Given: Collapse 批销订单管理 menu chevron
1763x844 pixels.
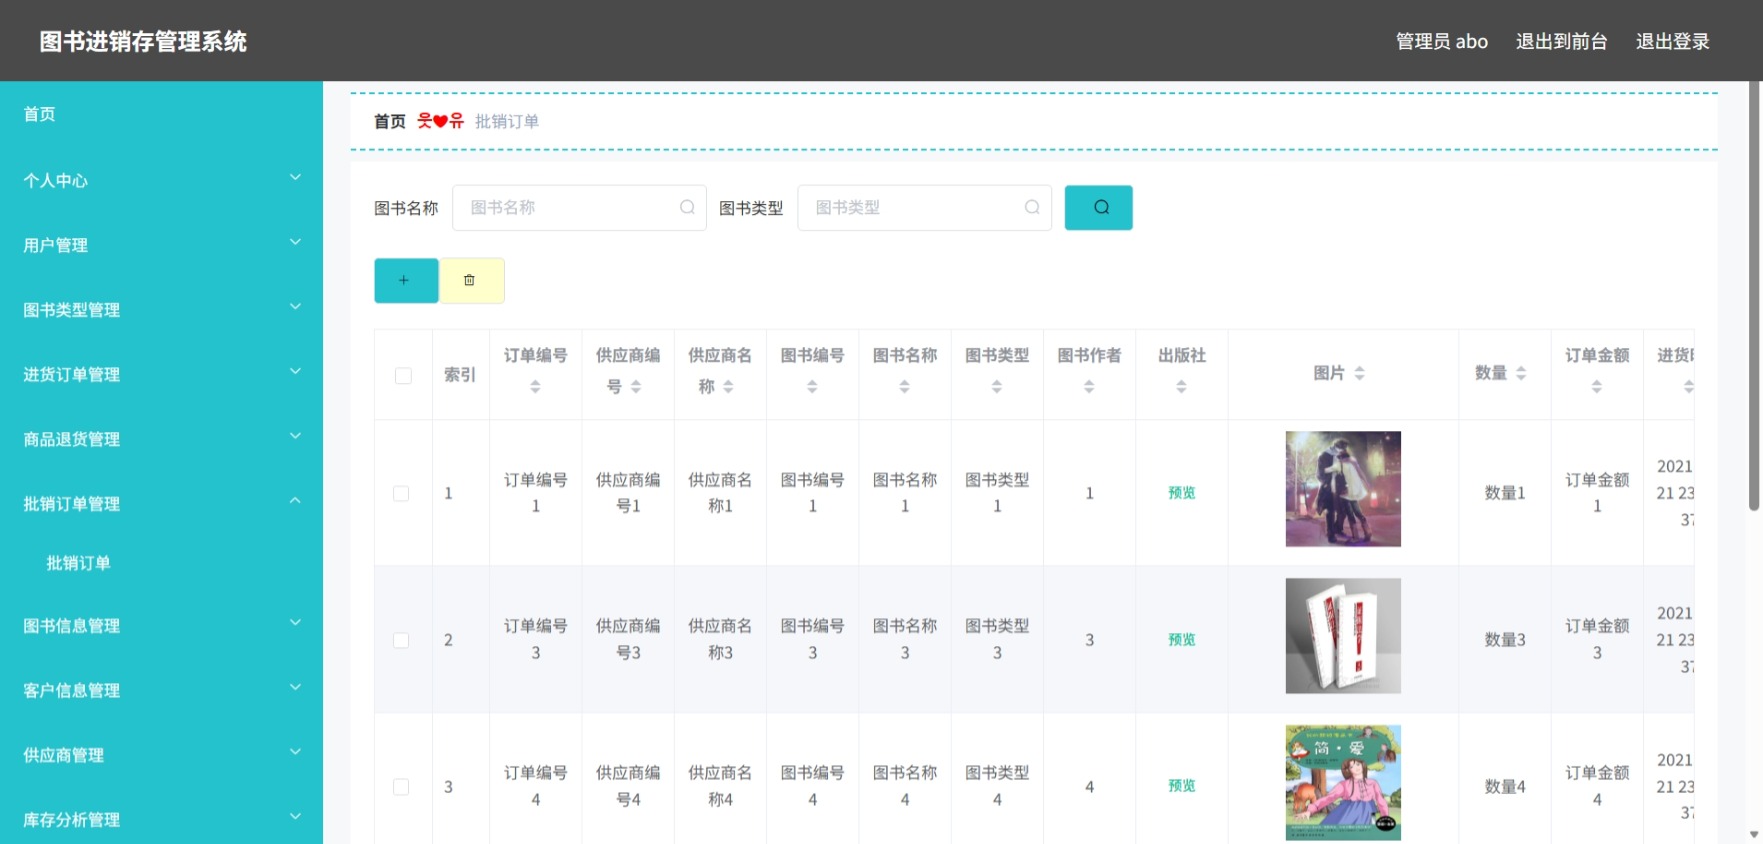Looking at the screenshot, I should tap(295, 501).
